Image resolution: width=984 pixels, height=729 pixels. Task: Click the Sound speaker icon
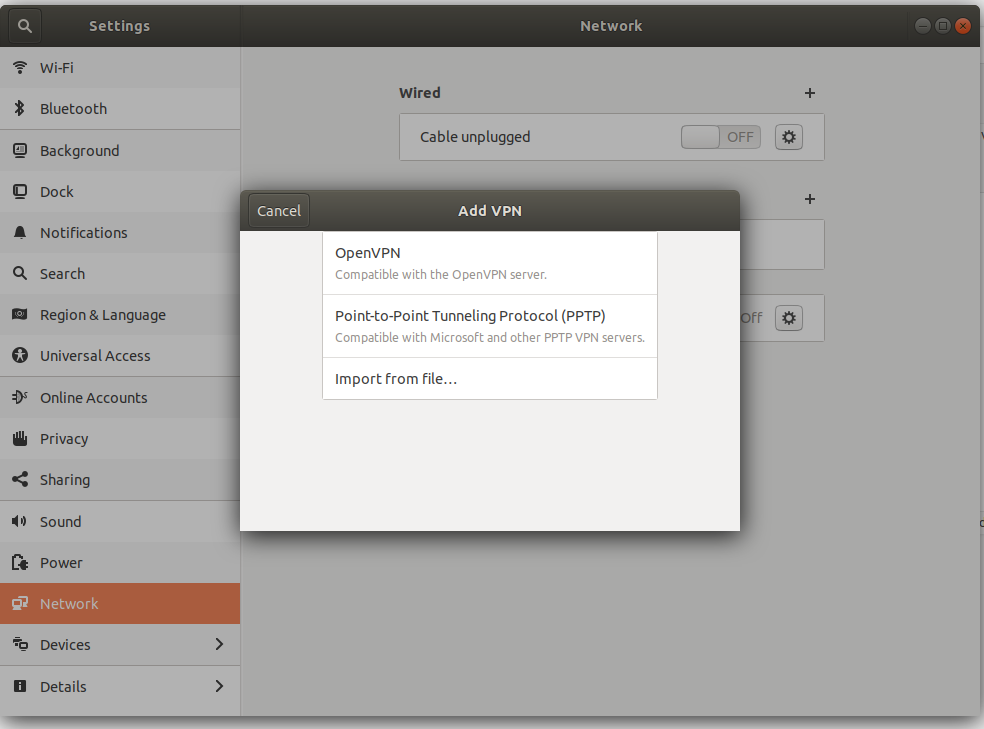pyautogui.click(x=20, y=521)
